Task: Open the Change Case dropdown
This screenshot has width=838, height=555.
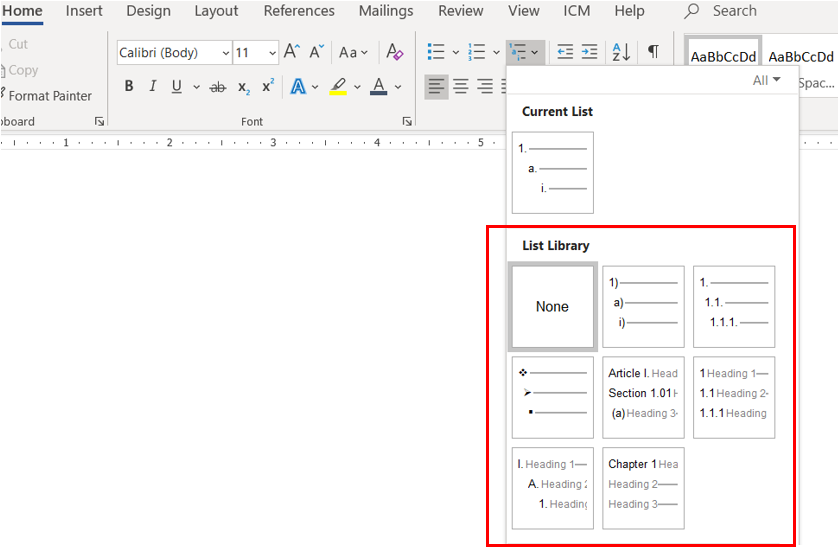Action: (353, 52)
